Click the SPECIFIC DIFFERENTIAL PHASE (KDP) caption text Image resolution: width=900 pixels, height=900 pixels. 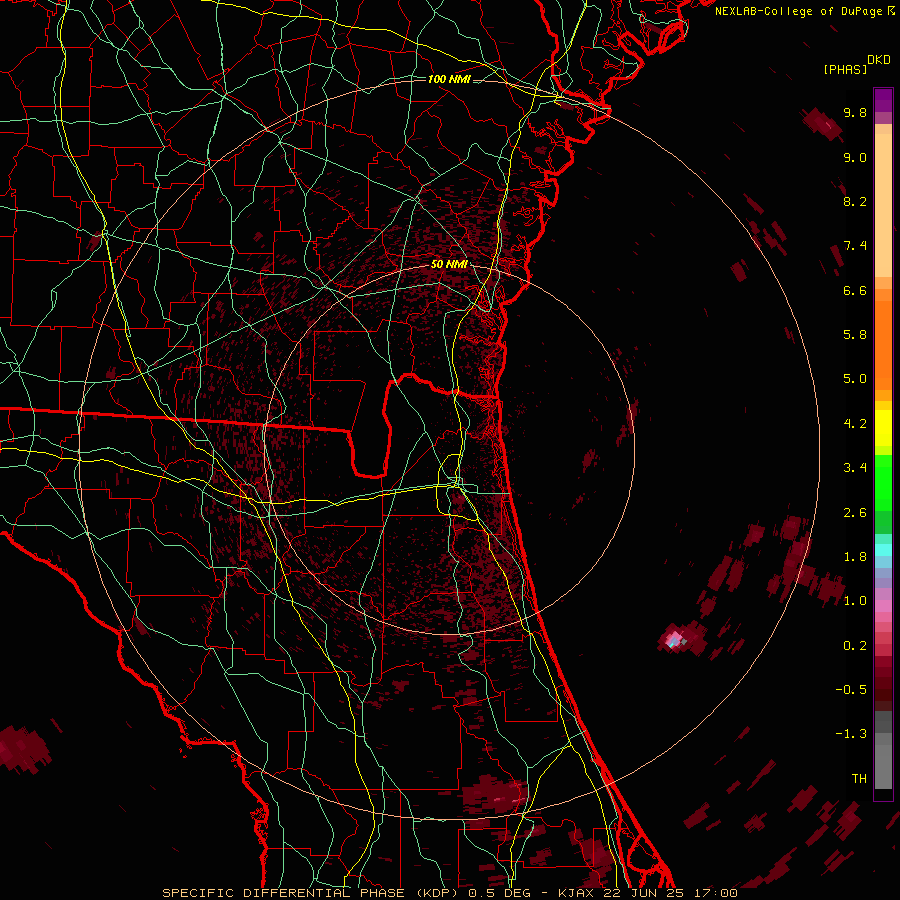tap(312, 893)
